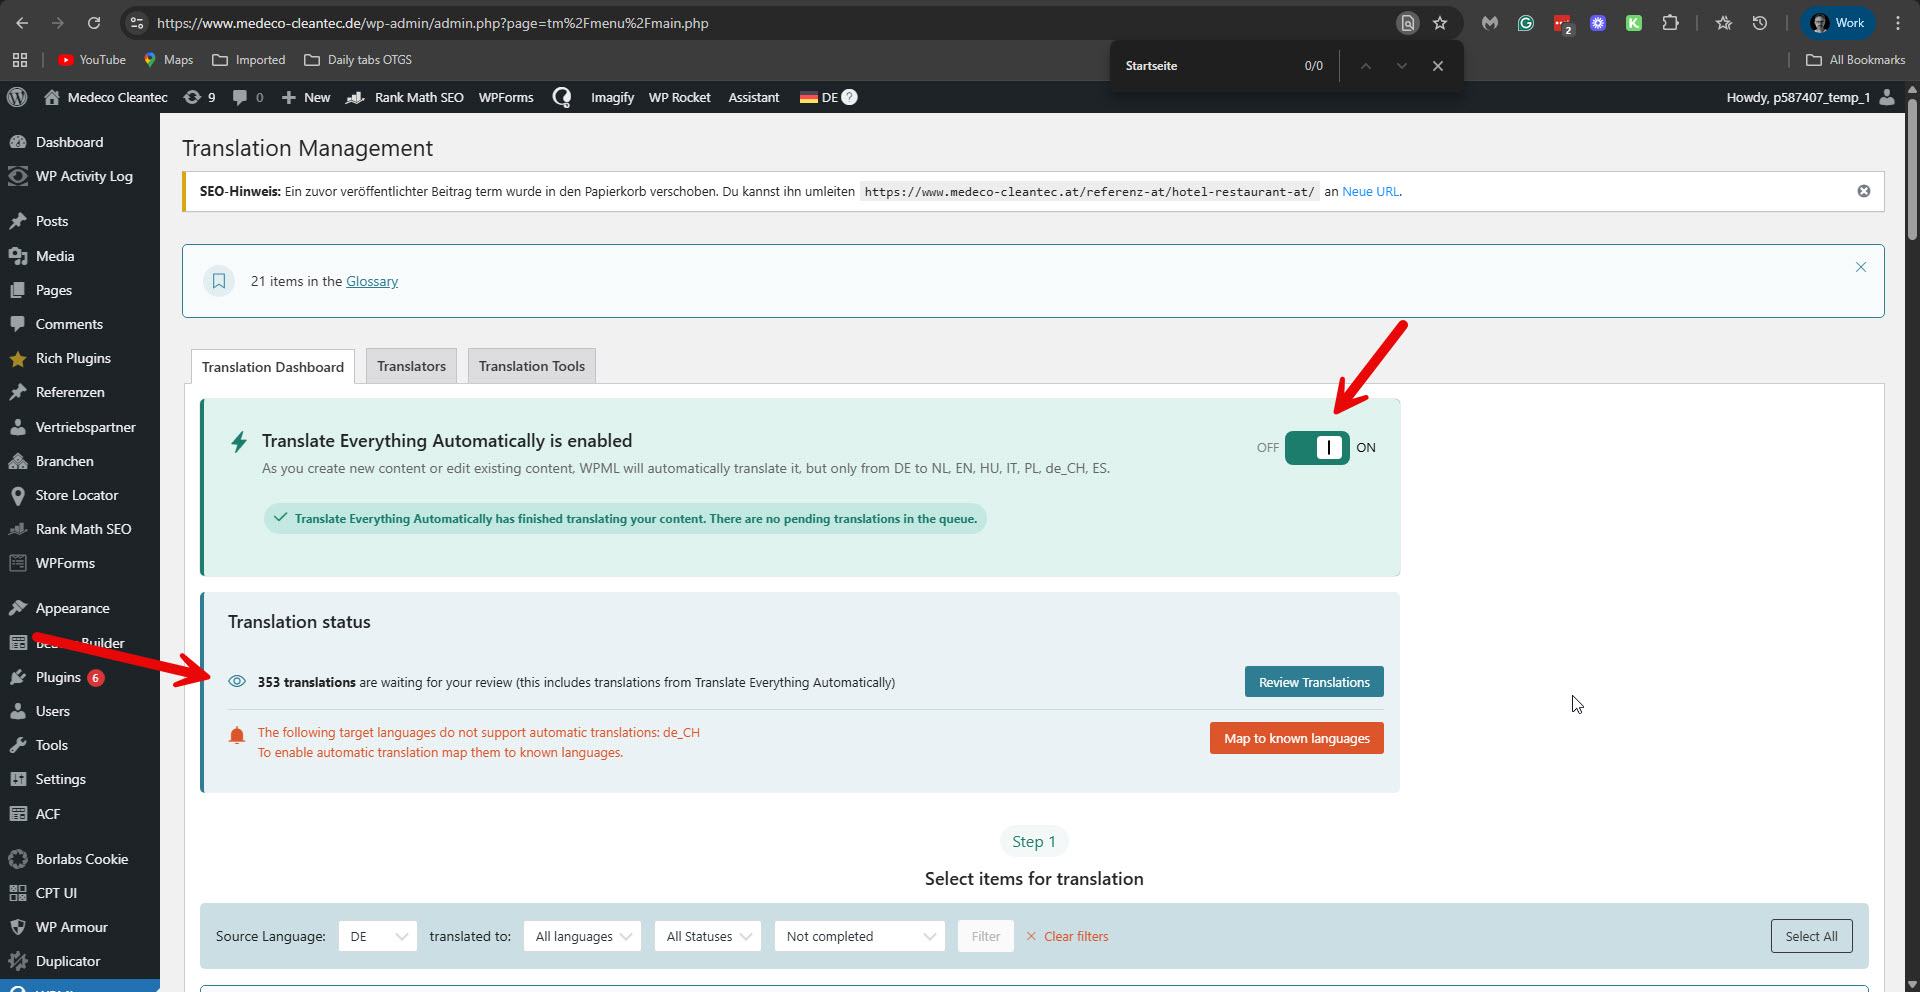Click Map to known languages button
Viewport: 1920px width, 992px height.
[x=1297, y=738]
